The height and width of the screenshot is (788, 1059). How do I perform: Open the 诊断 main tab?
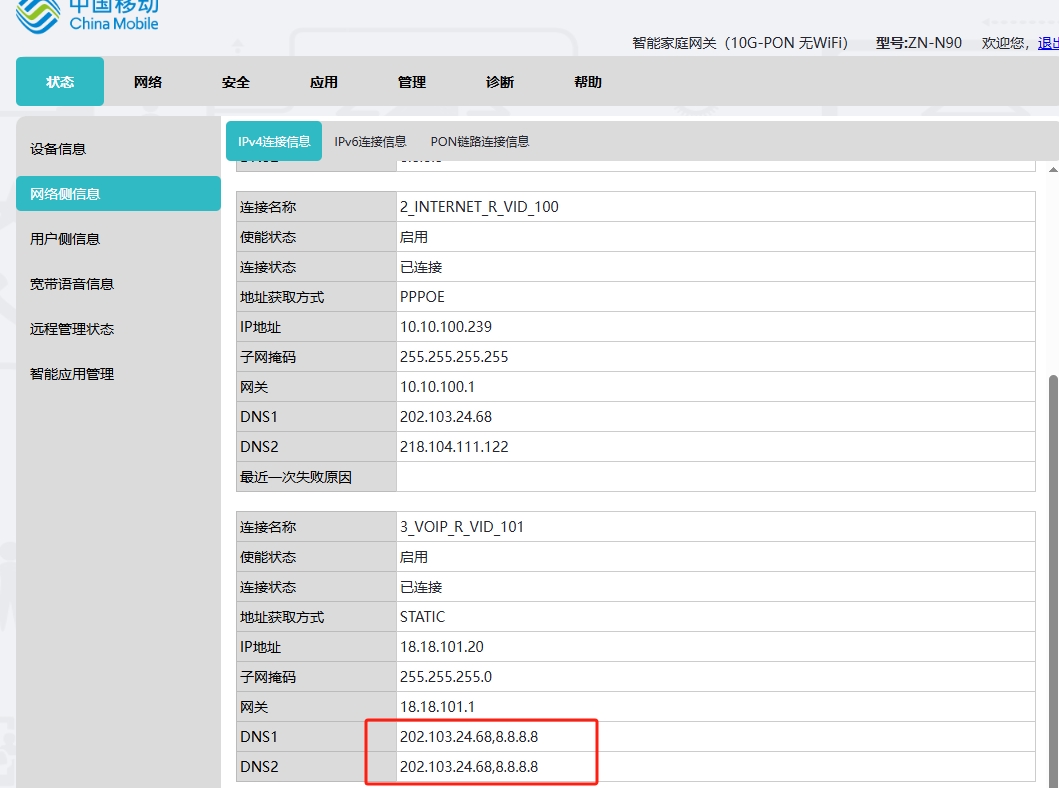tap(500, 82)
